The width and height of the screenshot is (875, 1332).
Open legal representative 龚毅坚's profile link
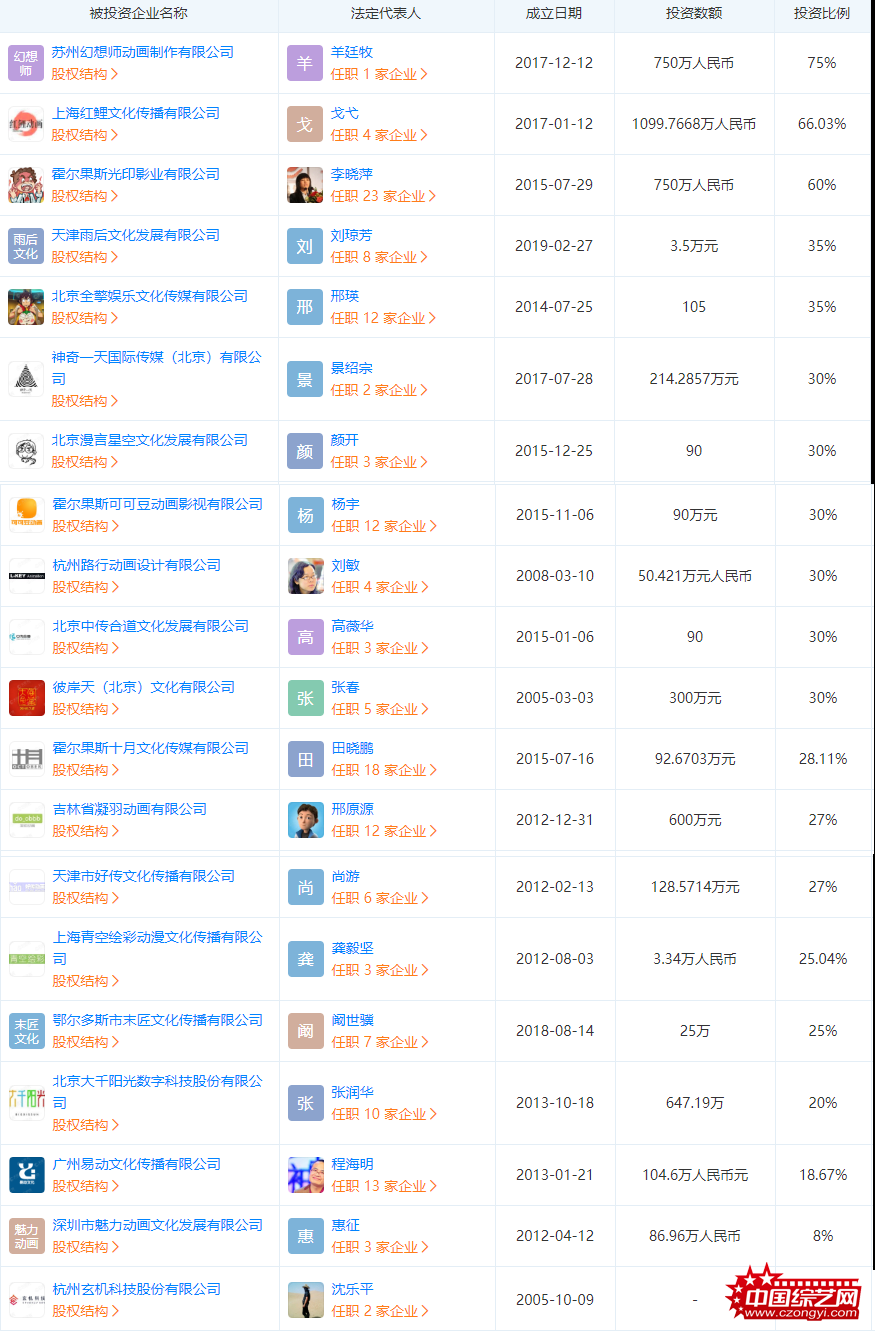353,948
